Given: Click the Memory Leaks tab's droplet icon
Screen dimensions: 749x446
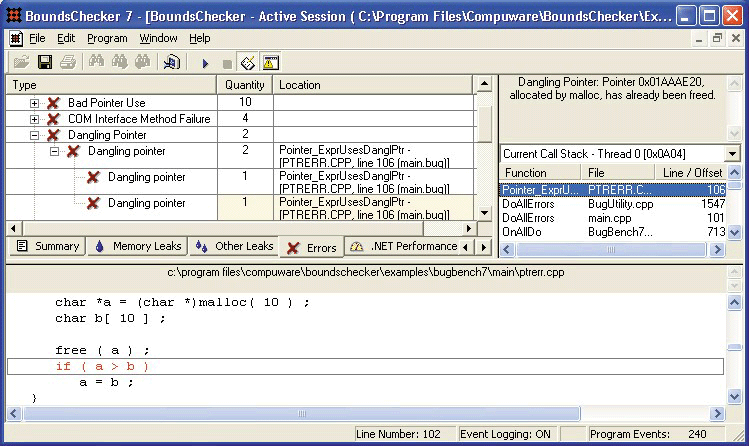Looking at the screenshot, I should tap(99, 246).
